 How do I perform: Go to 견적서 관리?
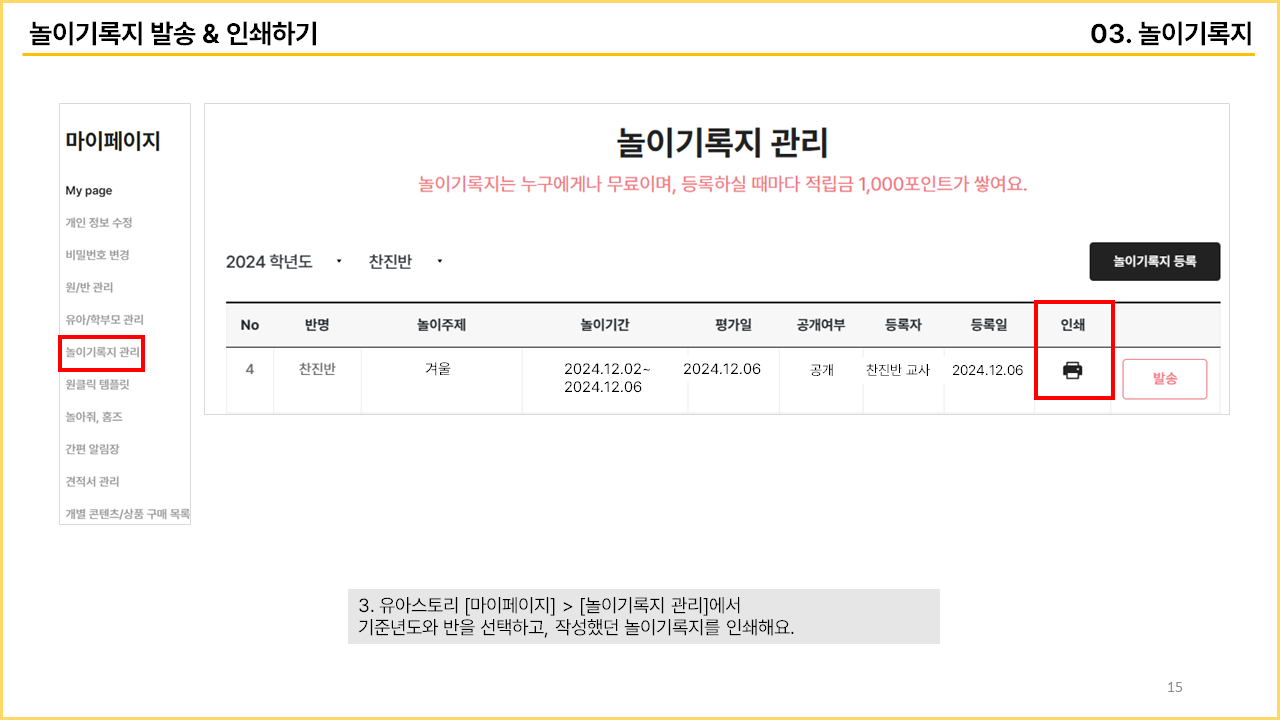pyautogui.click(x=92, y=481)
